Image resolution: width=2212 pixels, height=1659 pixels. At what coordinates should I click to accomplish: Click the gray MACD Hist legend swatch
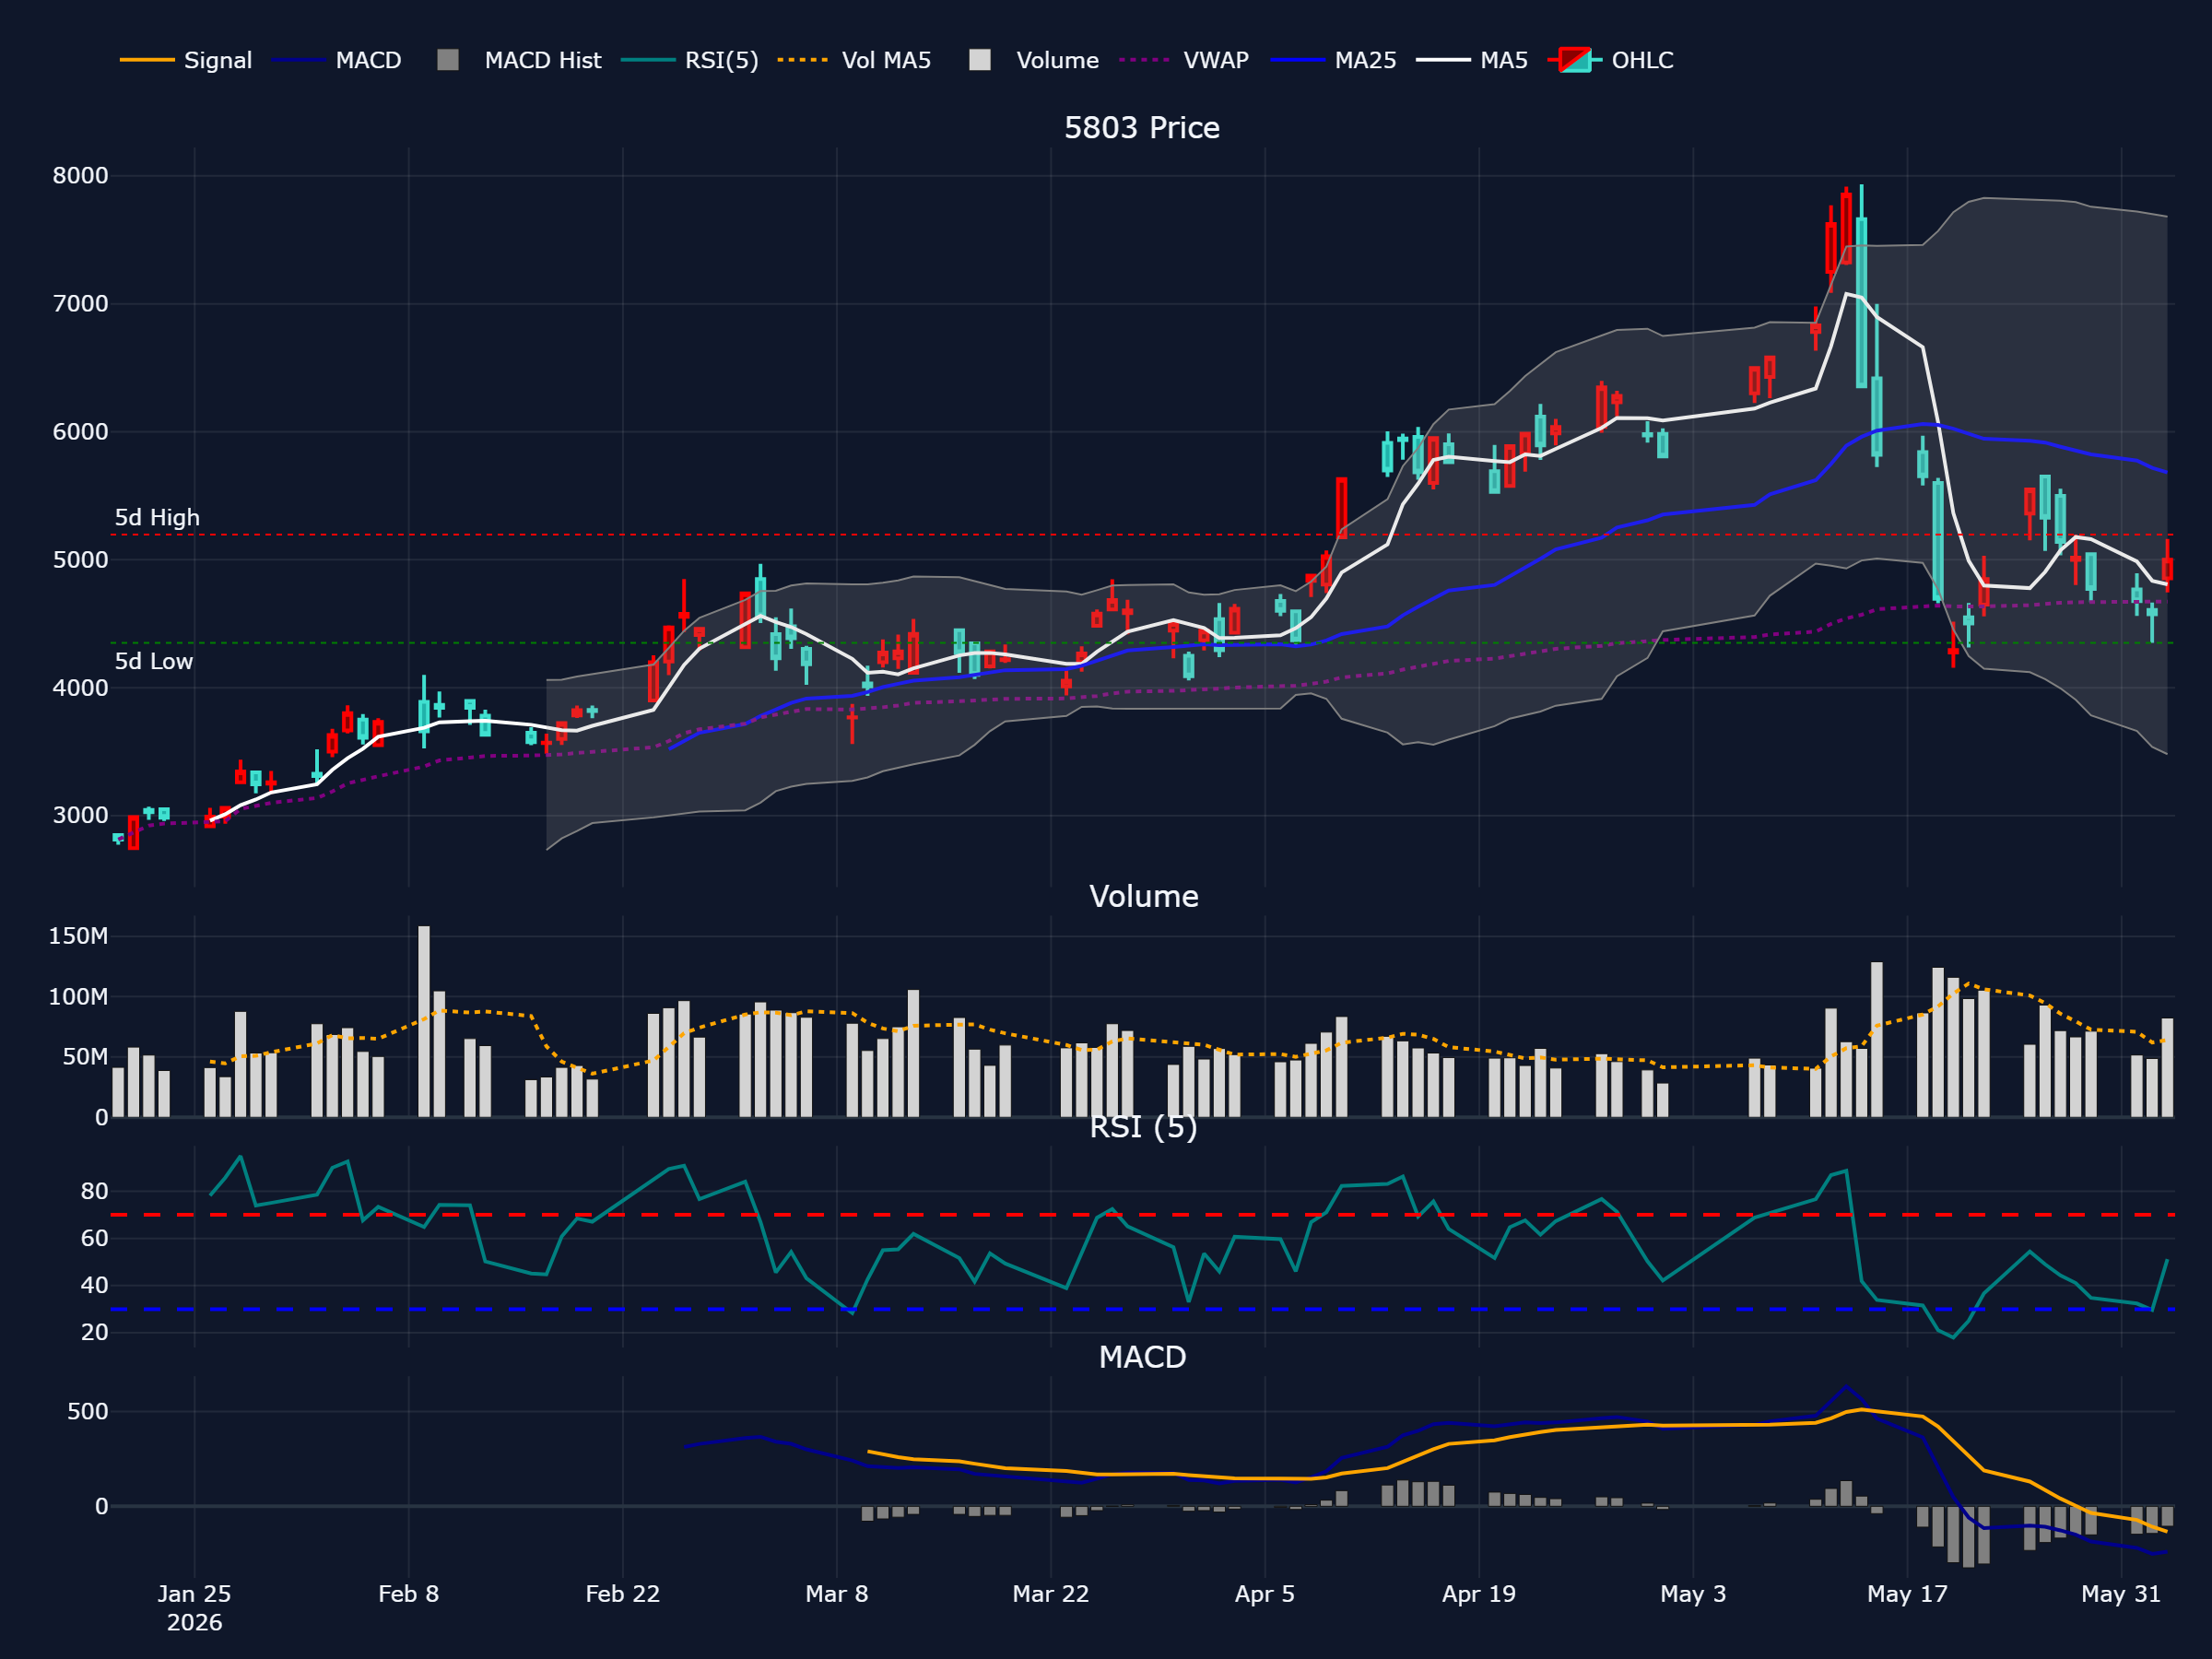448,60
